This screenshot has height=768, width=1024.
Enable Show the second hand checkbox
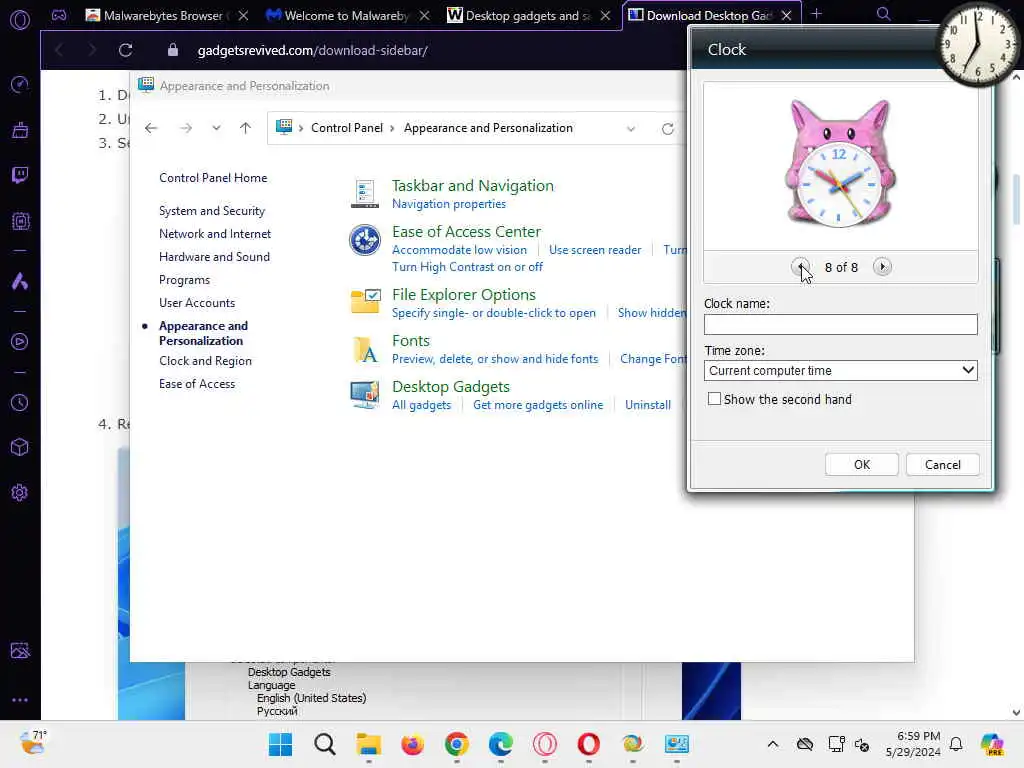coord(714,399)
